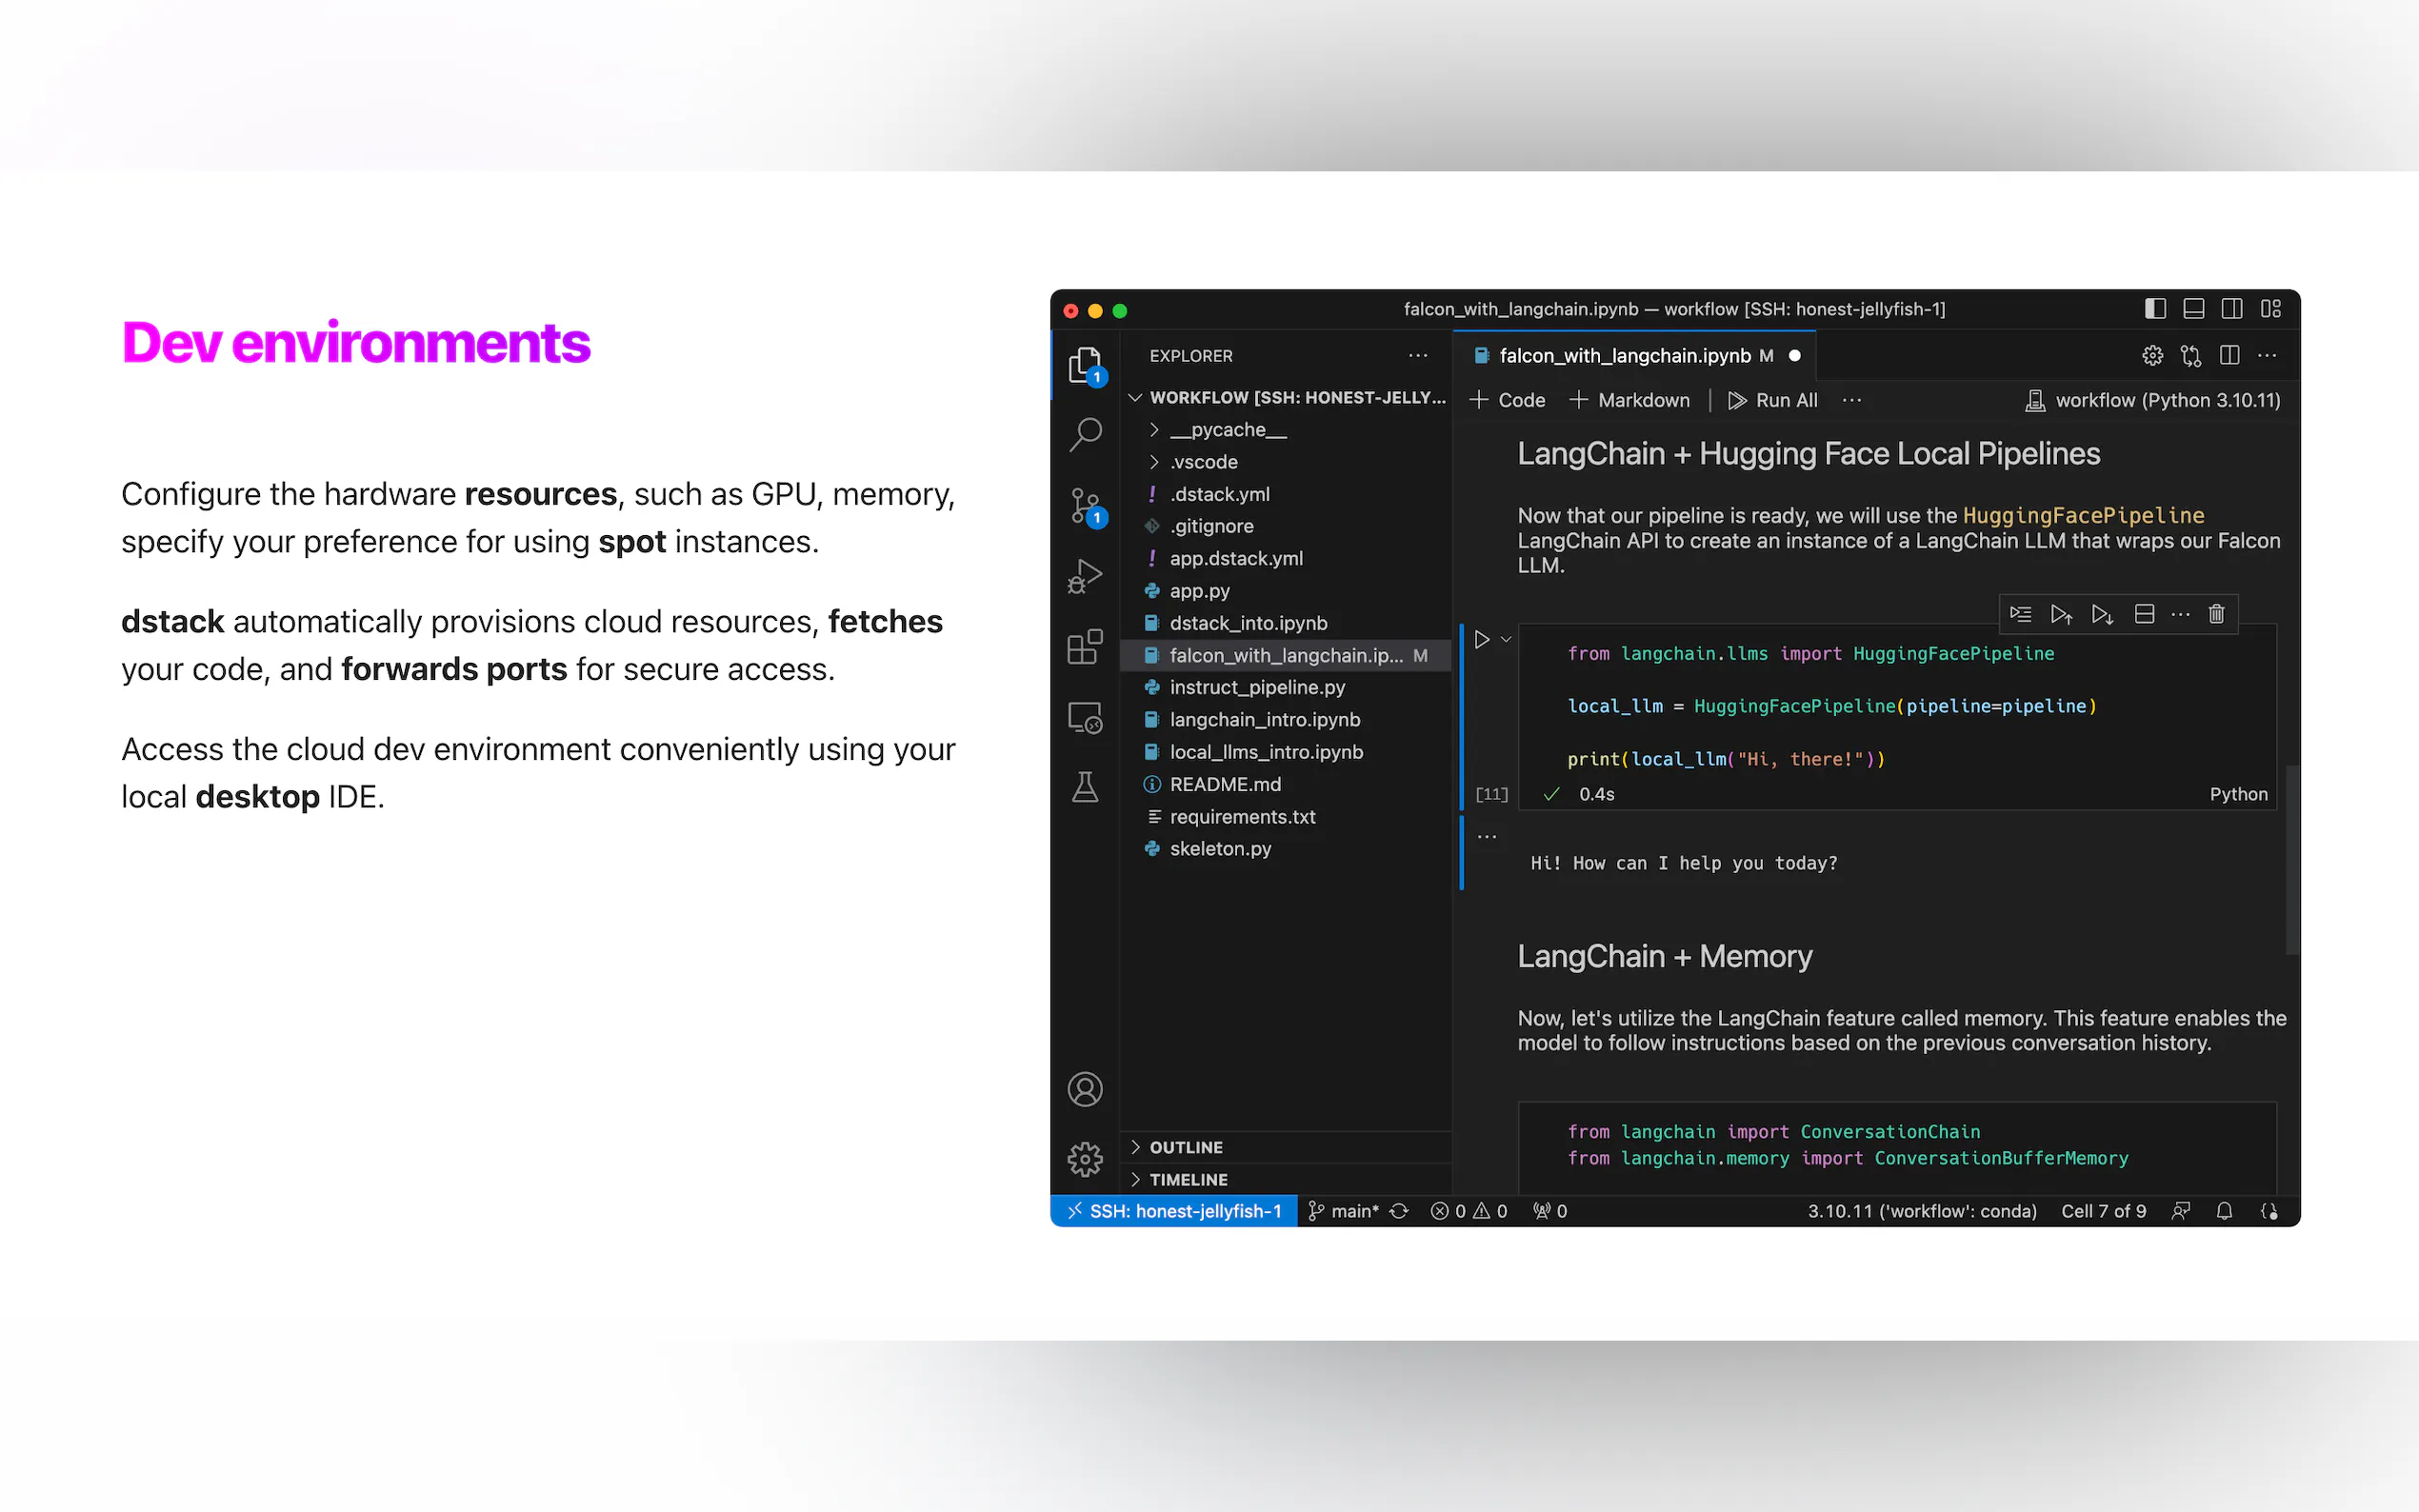2419x1512 pixels.
Task: Close the unsaved falcon_with_langchain tab dot
Action: click(1795, 356)
